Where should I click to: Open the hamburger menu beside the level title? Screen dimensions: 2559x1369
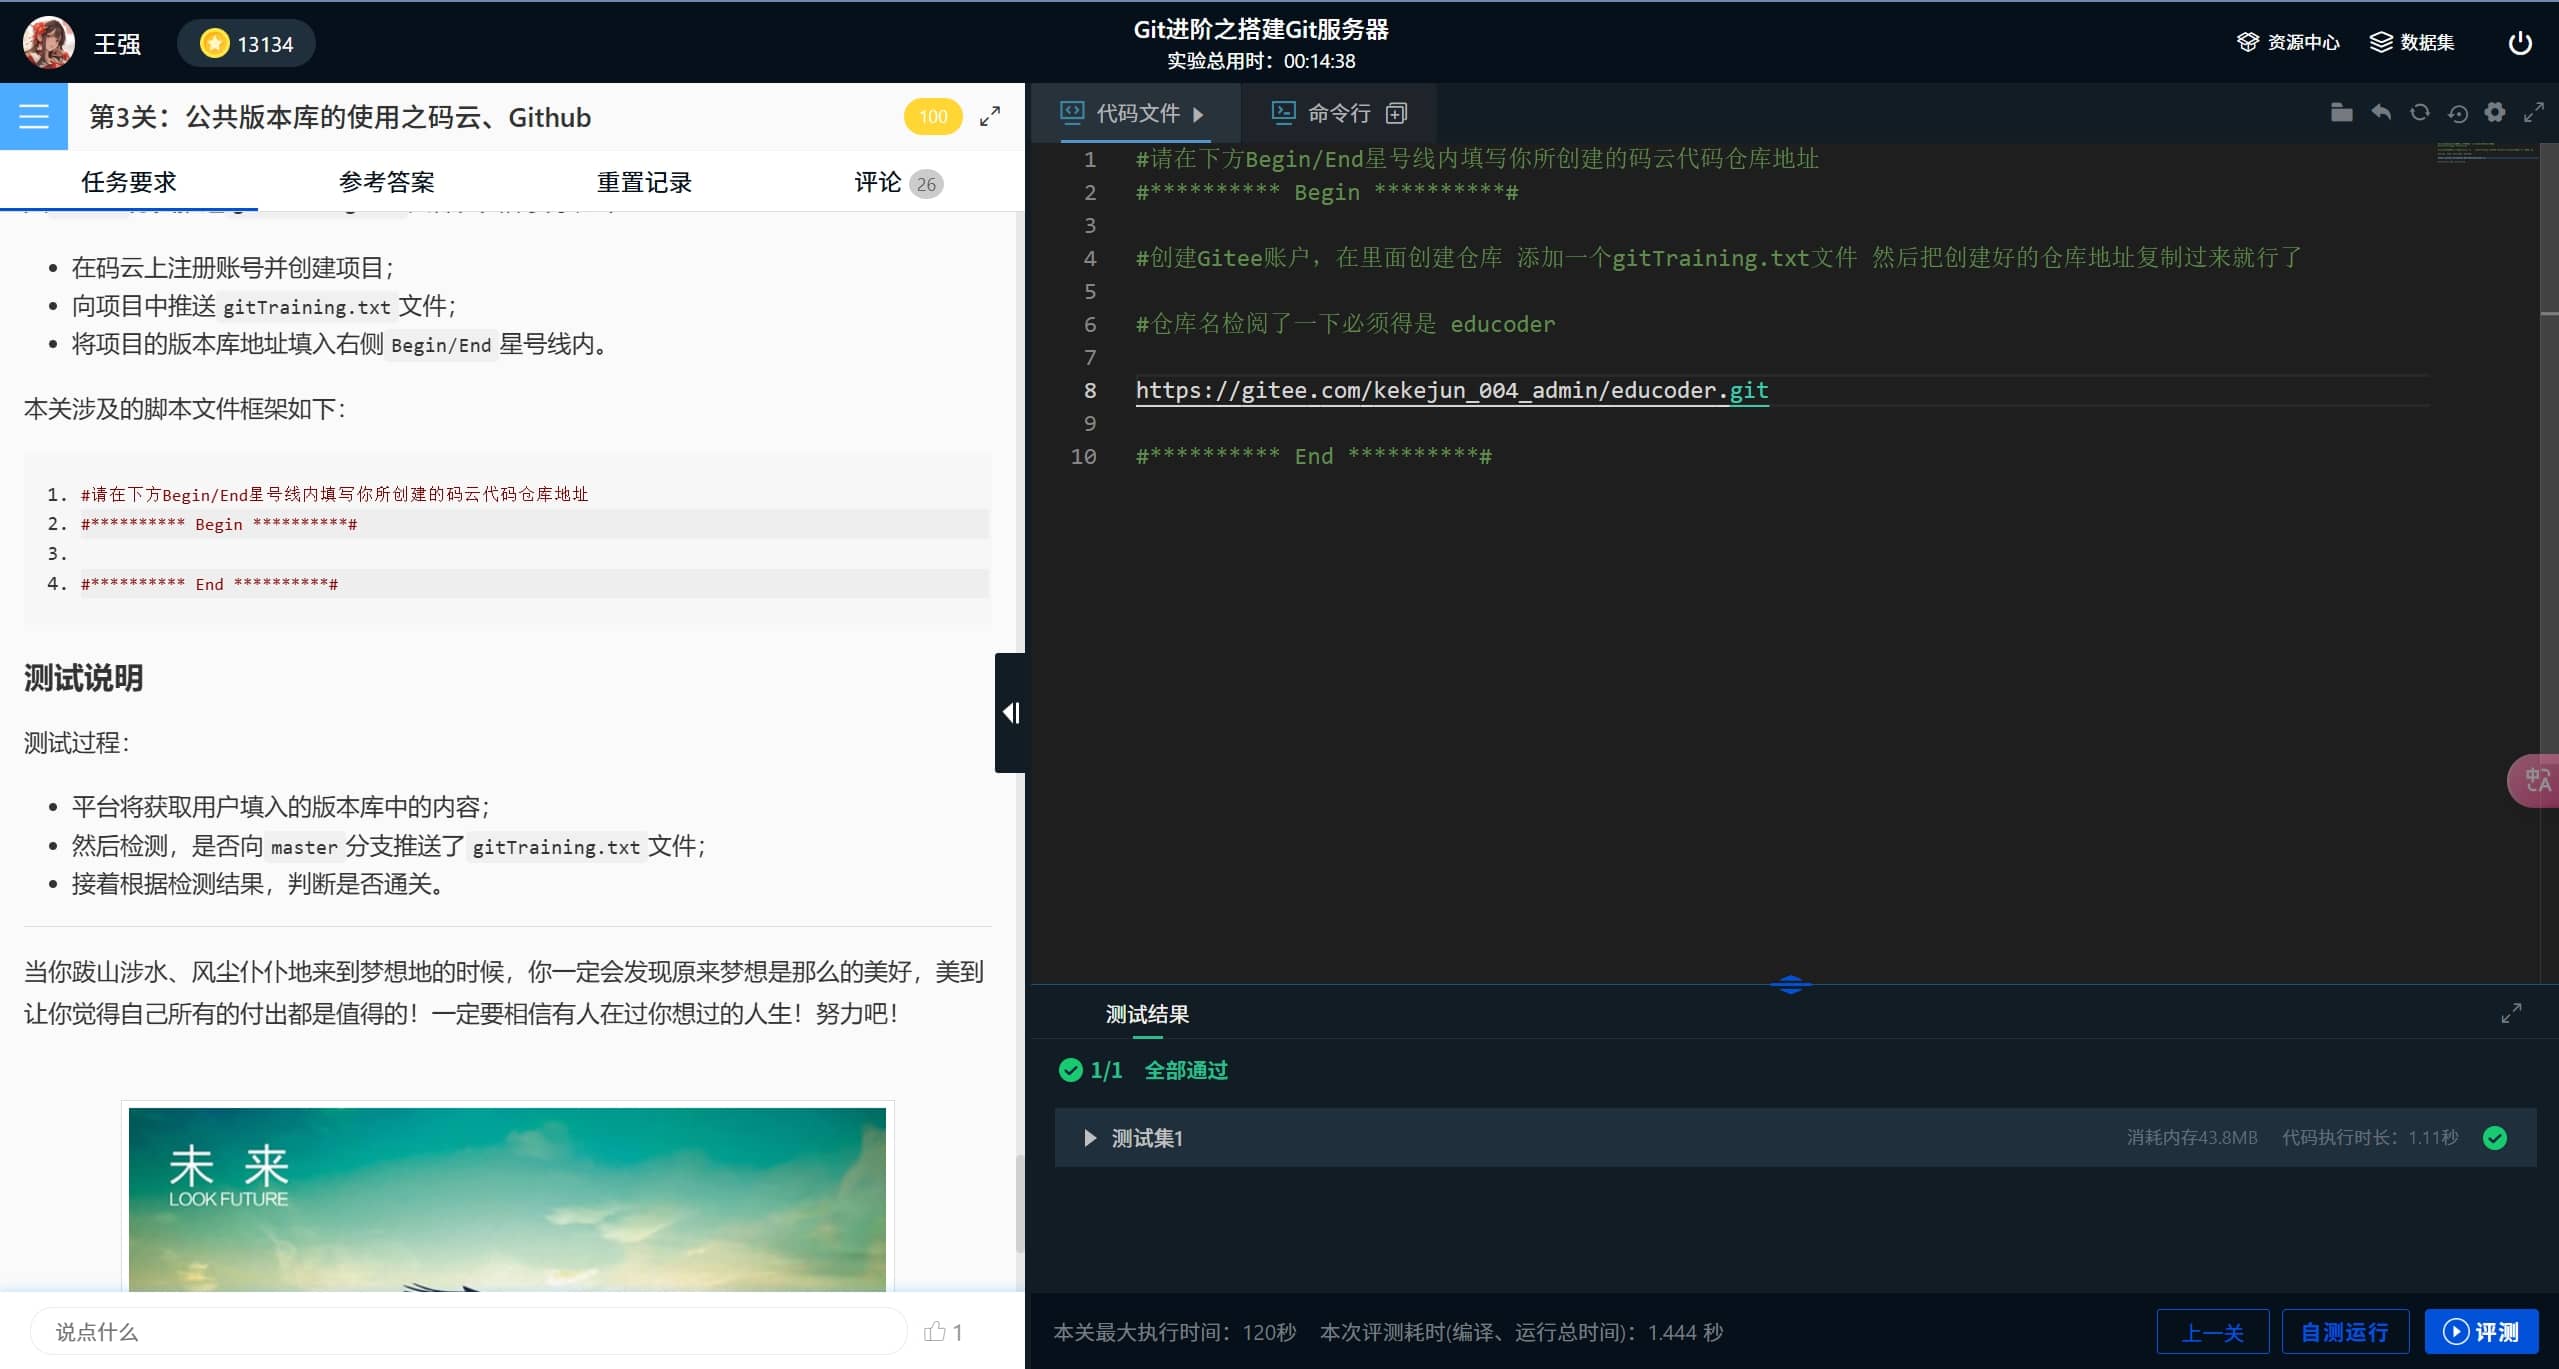click(x=34, y=116)
